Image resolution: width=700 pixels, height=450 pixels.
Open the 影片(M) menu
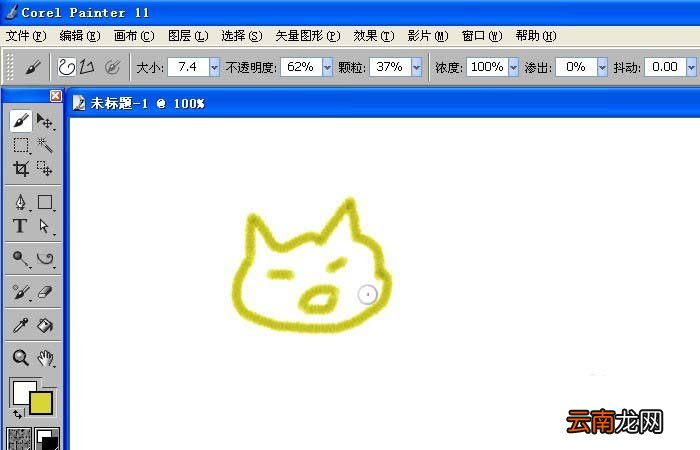point(428,36)
